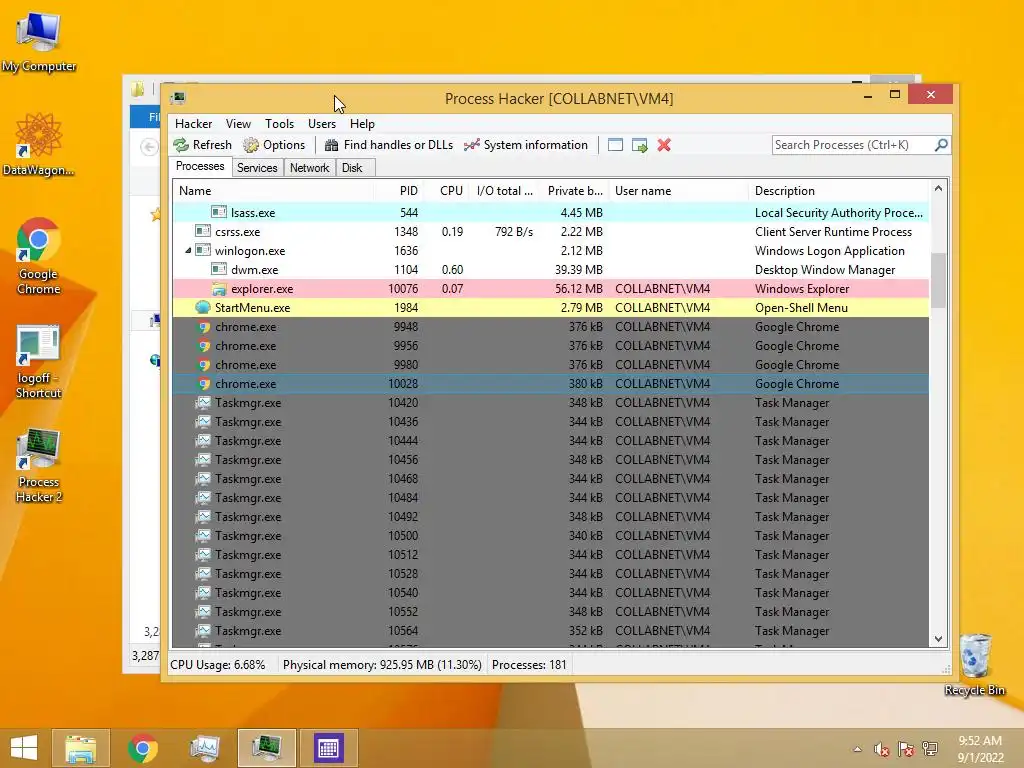
Task: Click the Task Manager taskbar icon
Action: (204, 748)
